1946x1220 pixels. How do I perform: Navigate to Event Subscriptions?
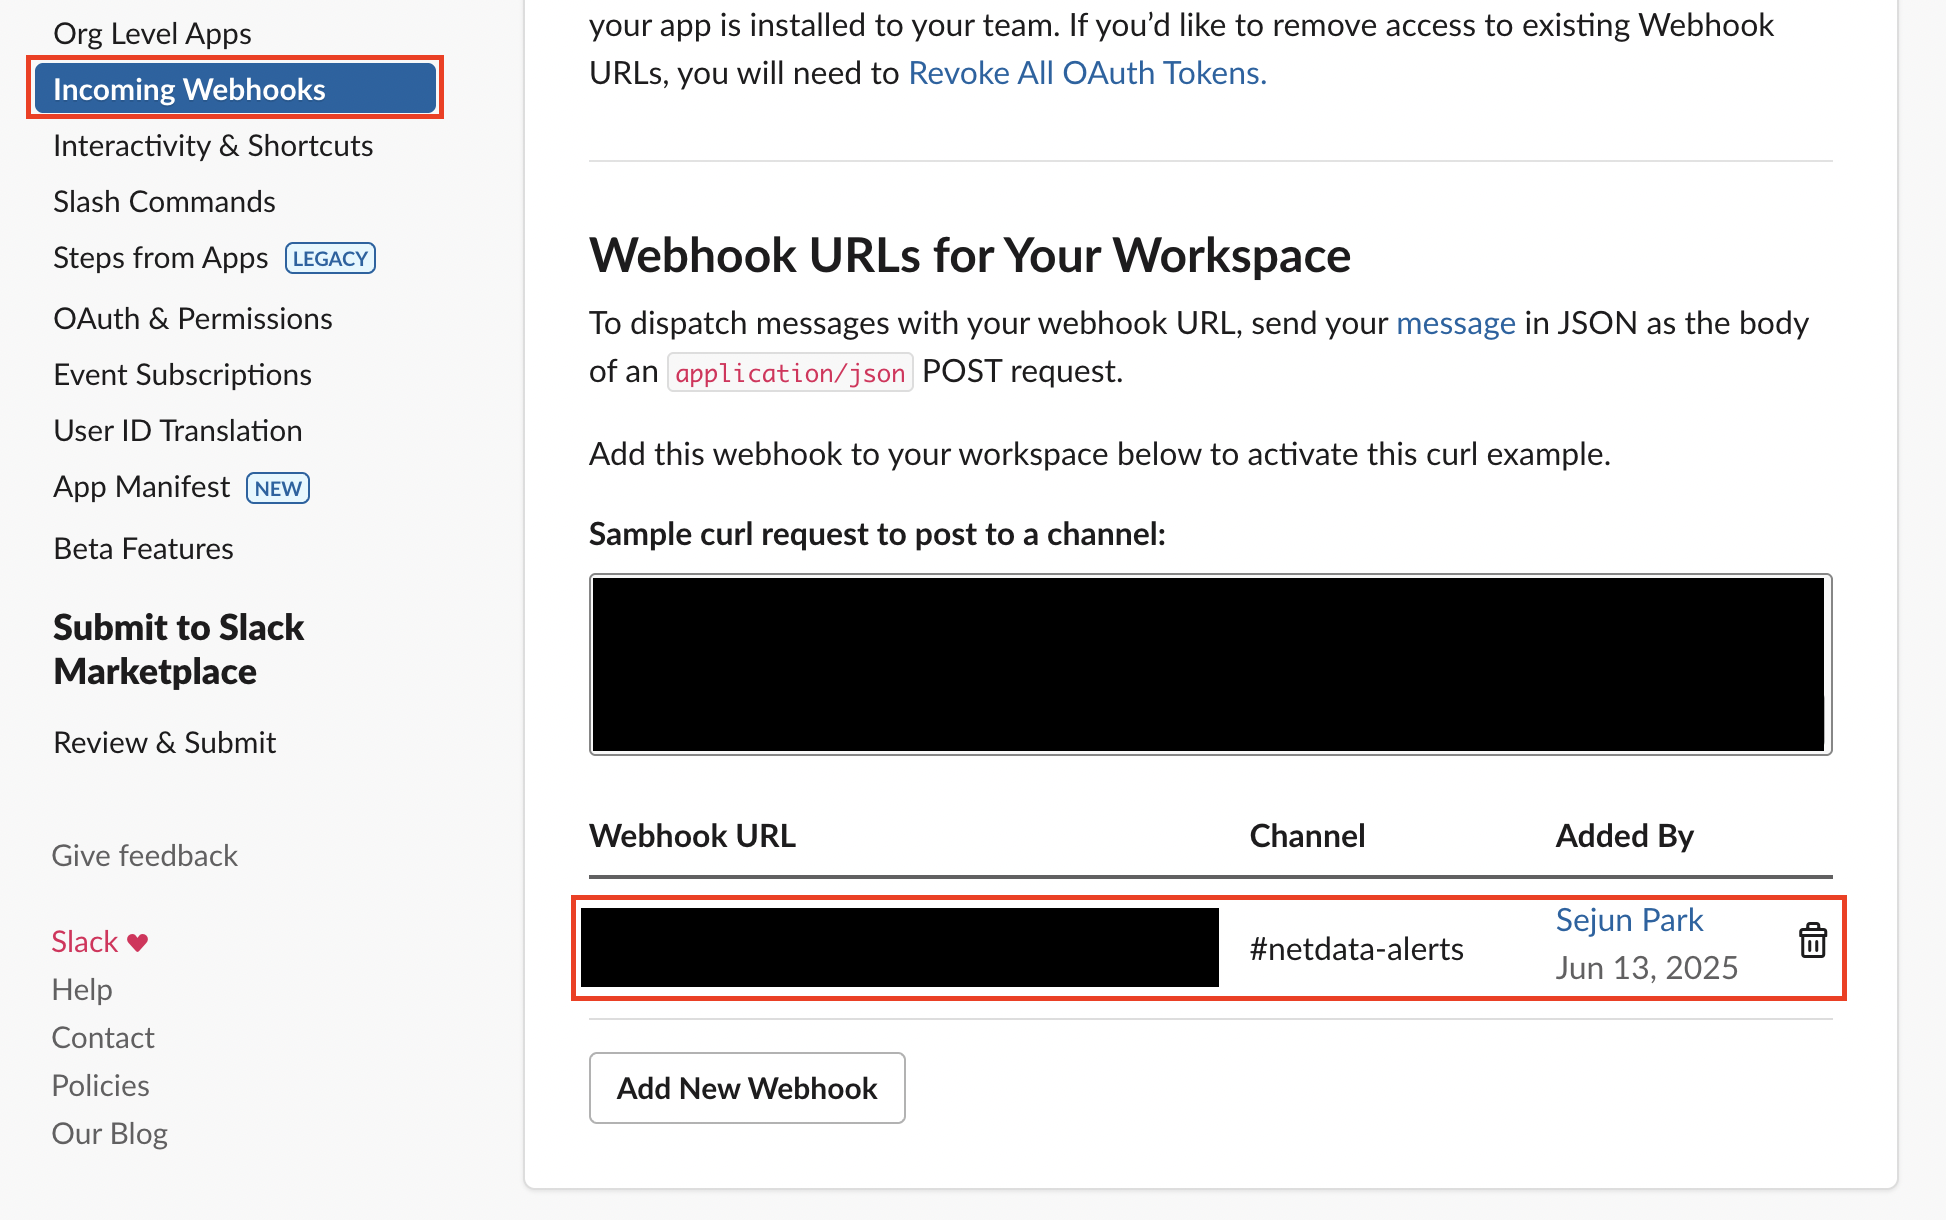tap(182, 374)
